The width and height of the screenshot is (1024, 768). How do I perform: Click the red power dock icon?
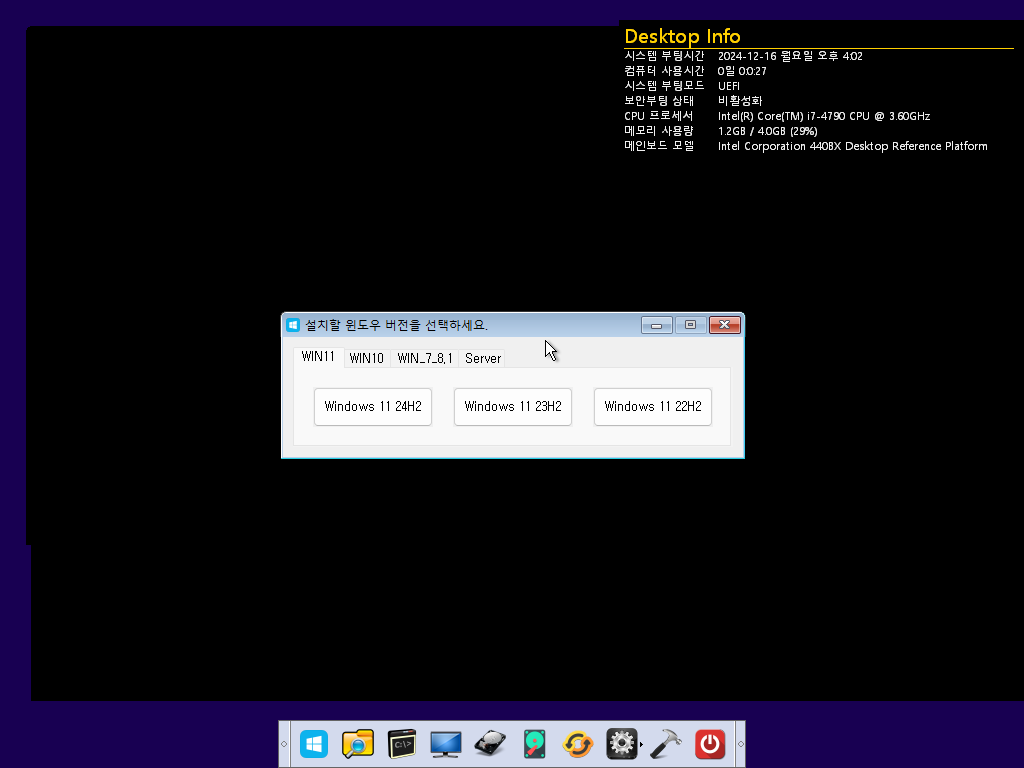[710, 744]
